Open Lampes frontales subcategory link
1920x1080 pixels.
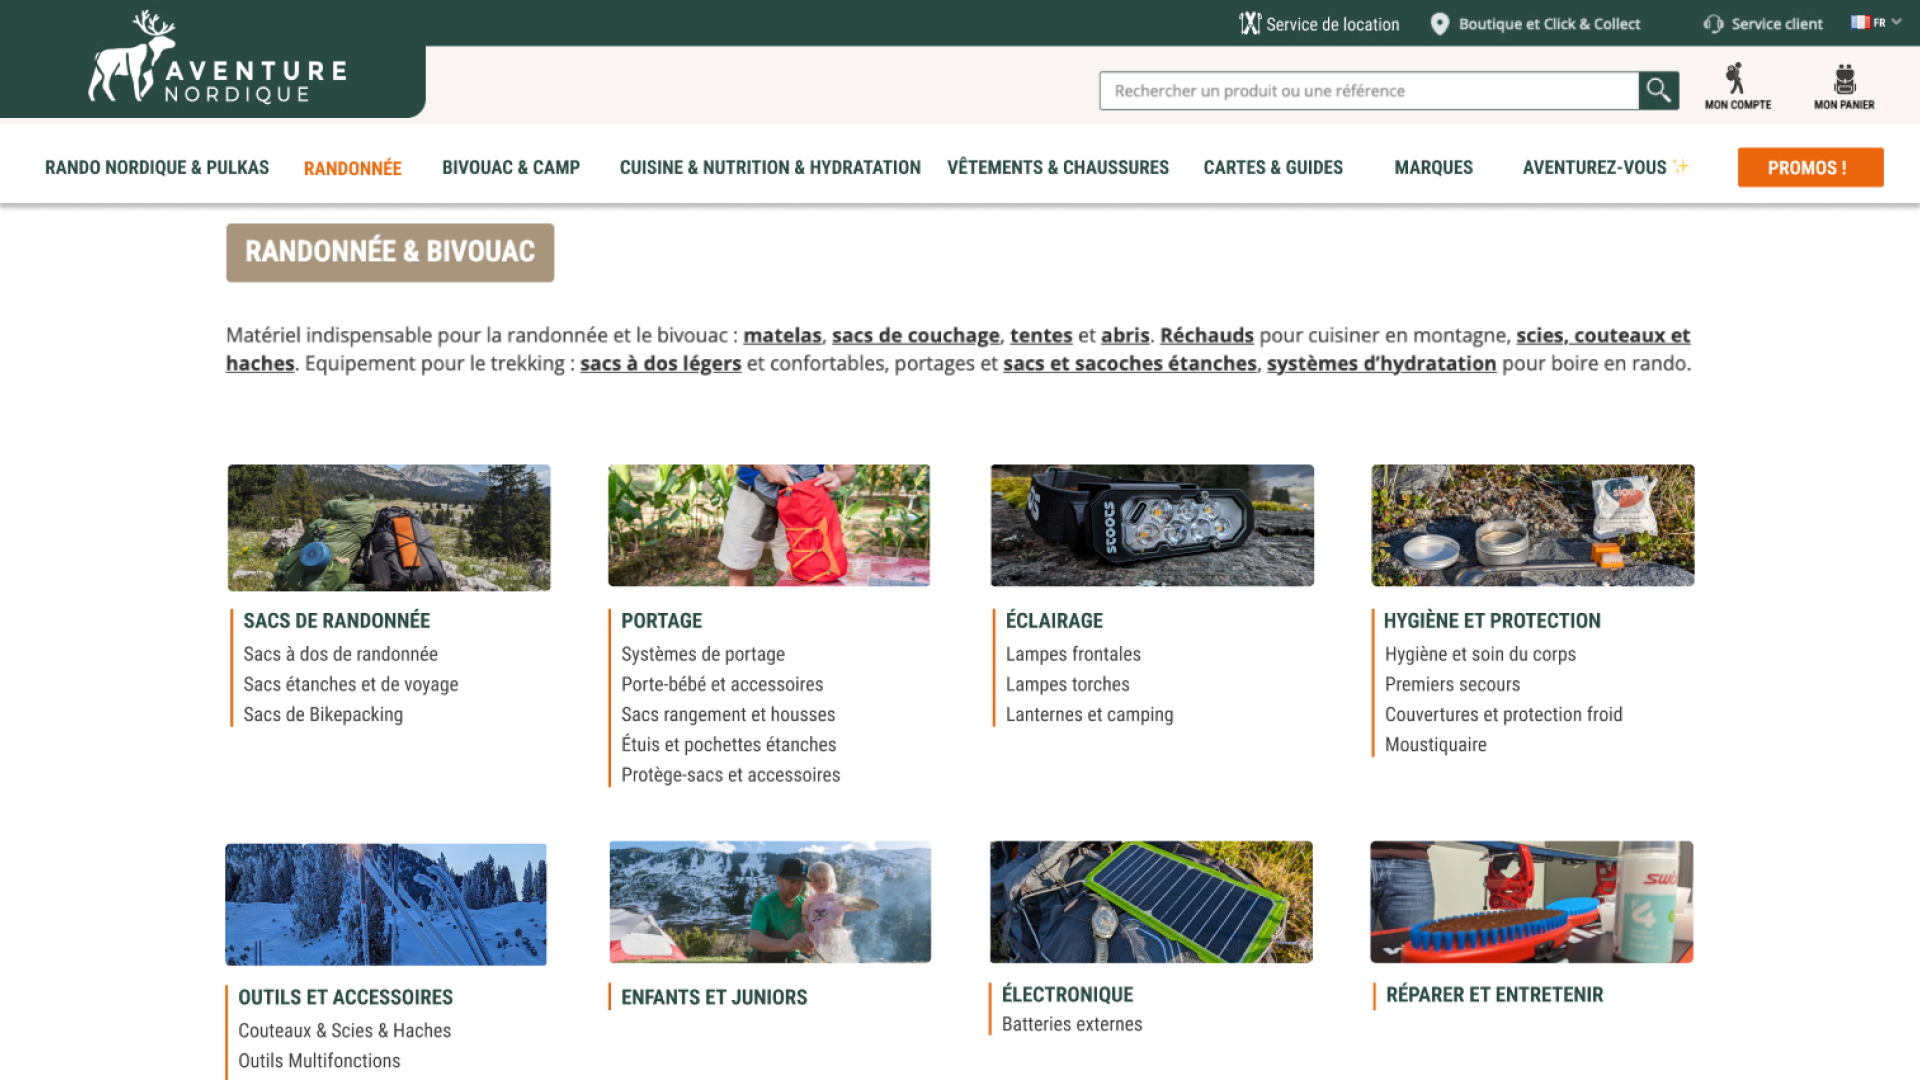pyautogui.click(x=1072, y=654)
